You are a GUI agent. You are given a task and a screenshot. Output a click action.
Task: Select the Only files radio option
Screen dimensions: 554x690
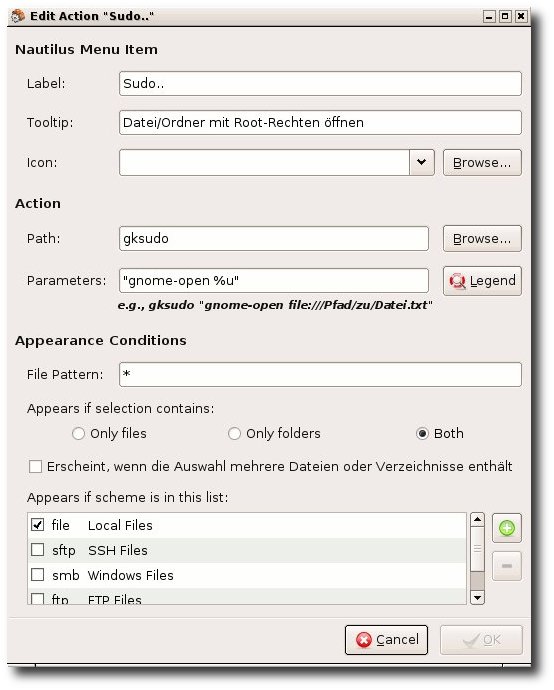coord(78,434)
